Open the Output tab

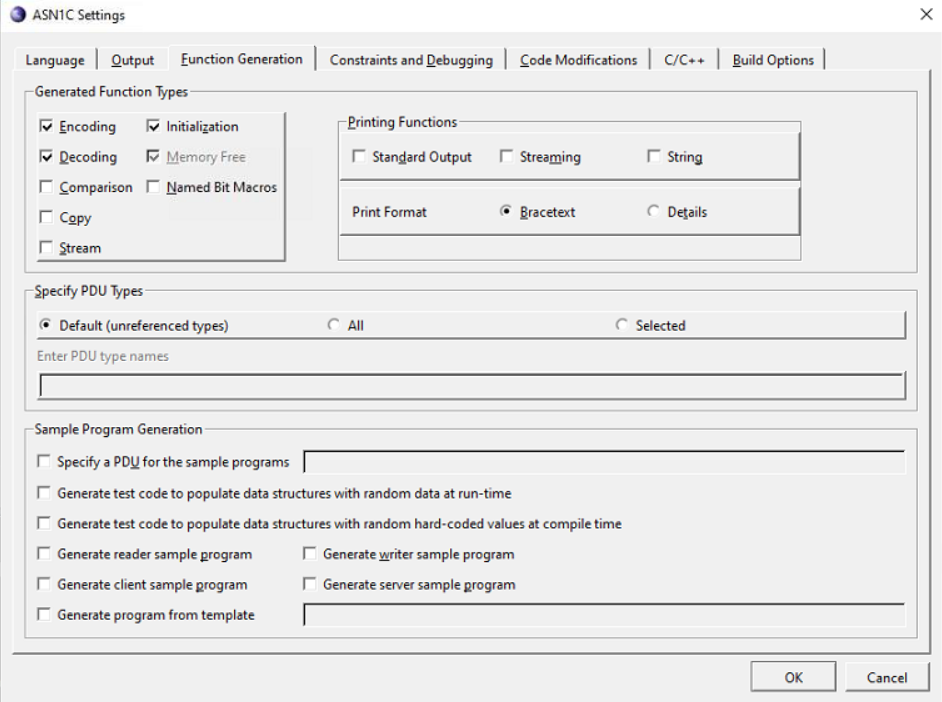tap(133, 60)
